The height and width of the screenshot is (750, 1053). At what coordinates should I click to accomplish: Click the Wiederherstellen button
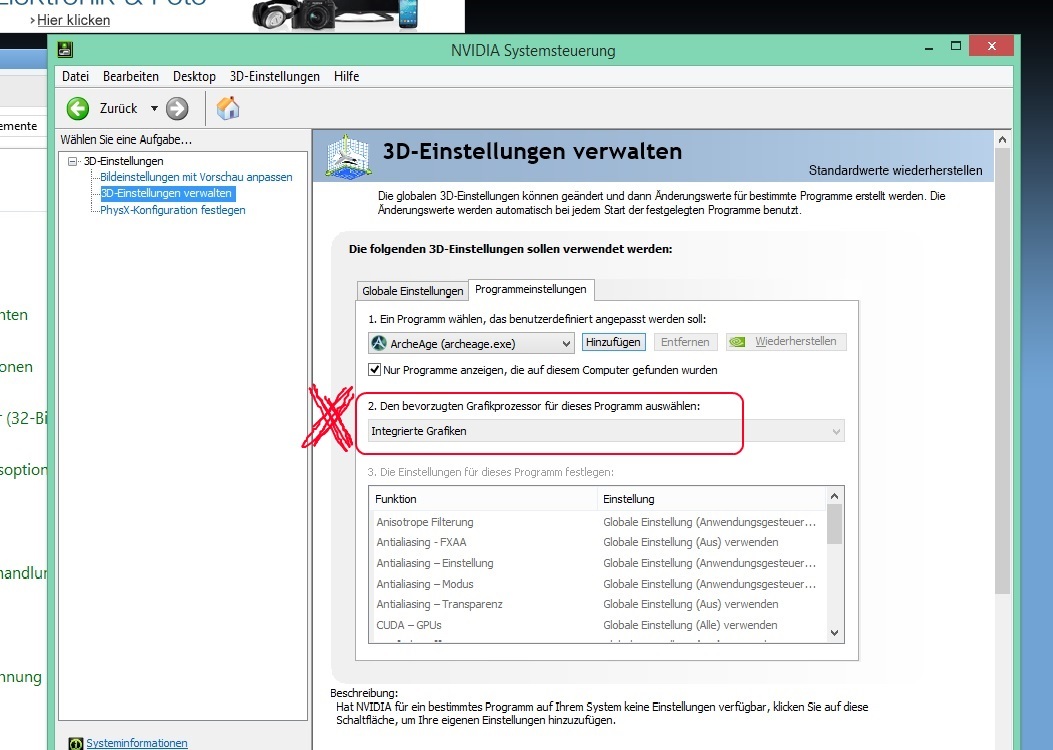(x=786, y=342)
